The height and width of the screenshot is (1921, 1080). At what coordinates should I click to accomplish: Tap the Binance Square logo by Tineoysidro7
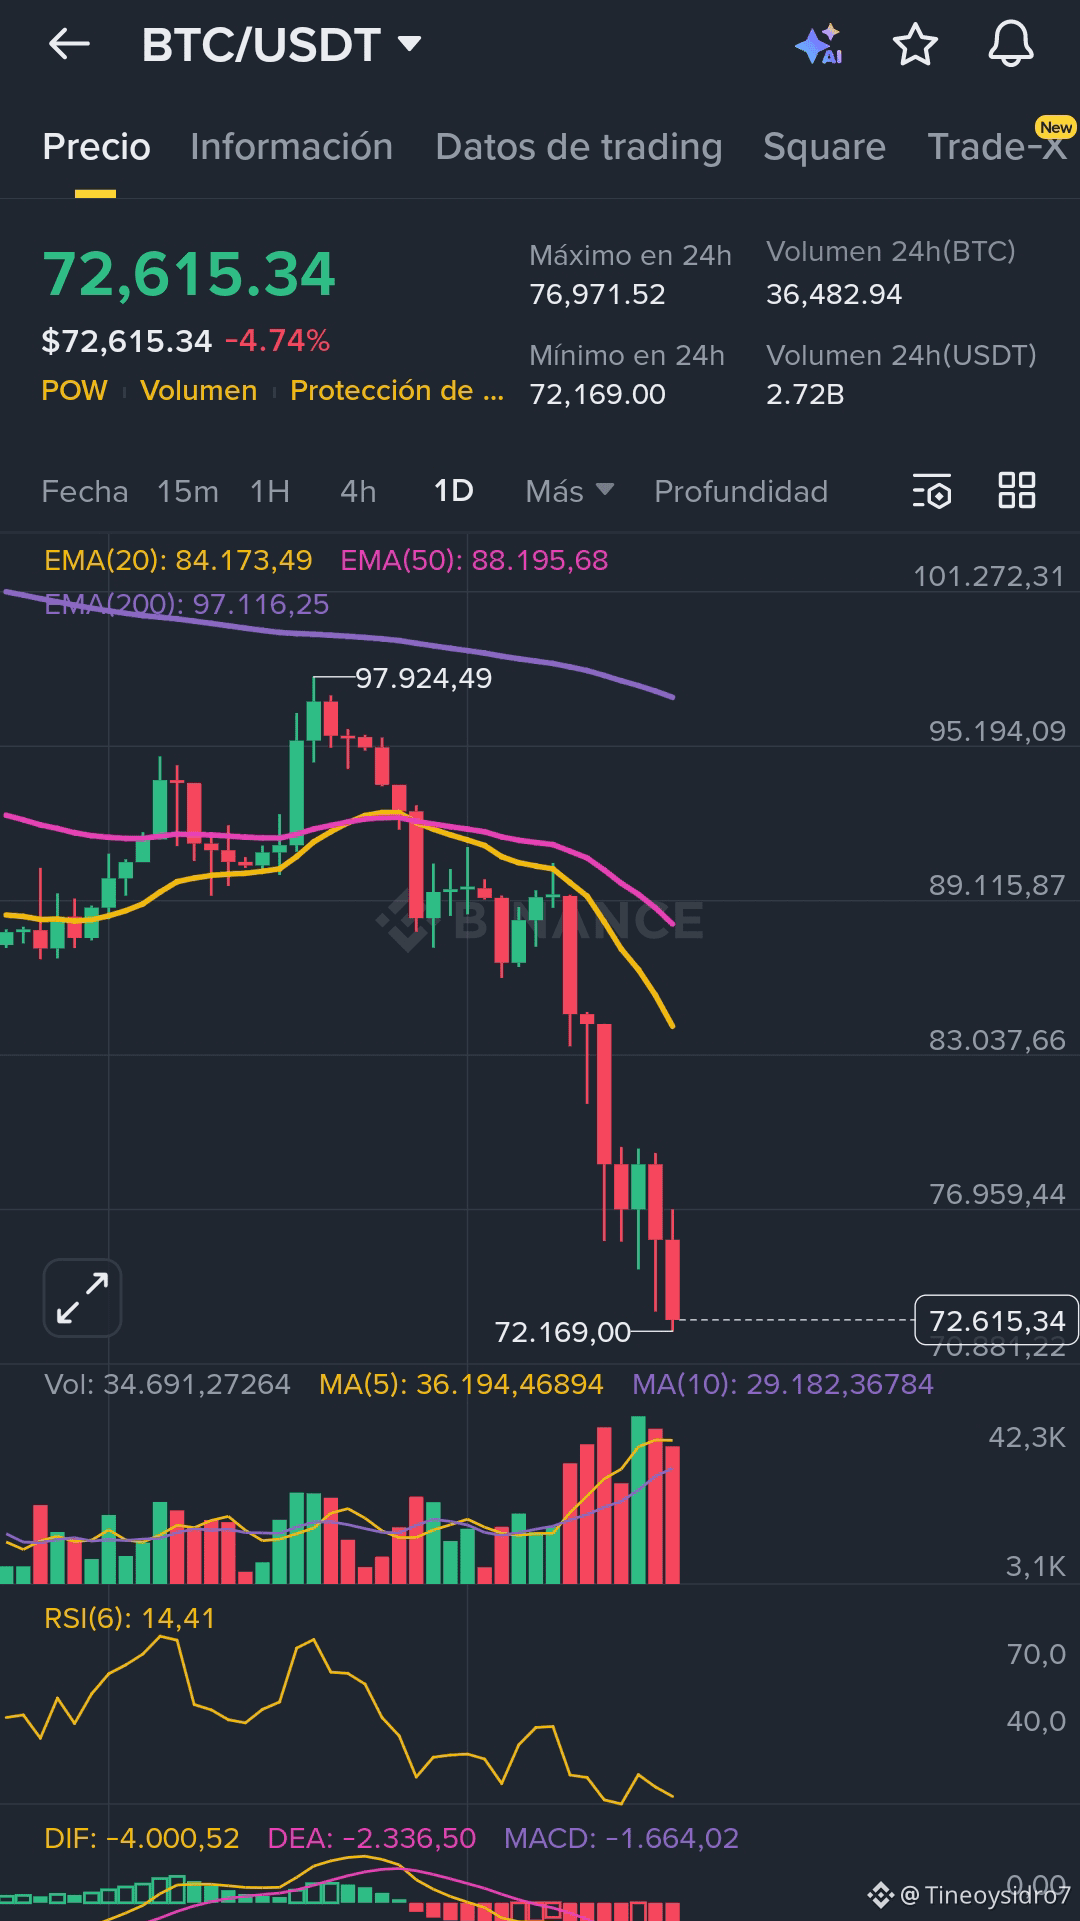click(880, 1894)
